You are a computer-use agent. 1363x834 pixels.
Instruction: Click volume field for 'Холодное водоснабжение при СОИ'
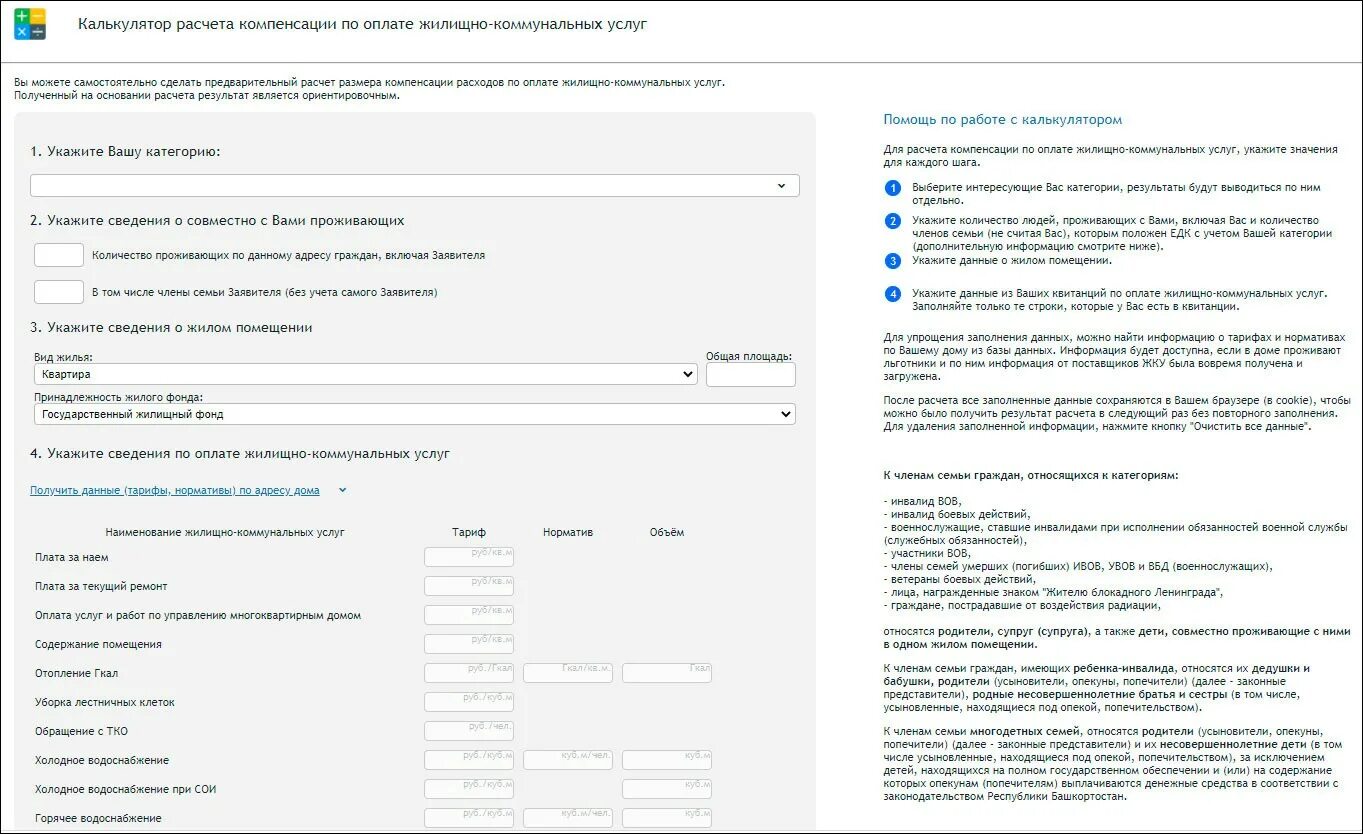(x=667, y=789)
